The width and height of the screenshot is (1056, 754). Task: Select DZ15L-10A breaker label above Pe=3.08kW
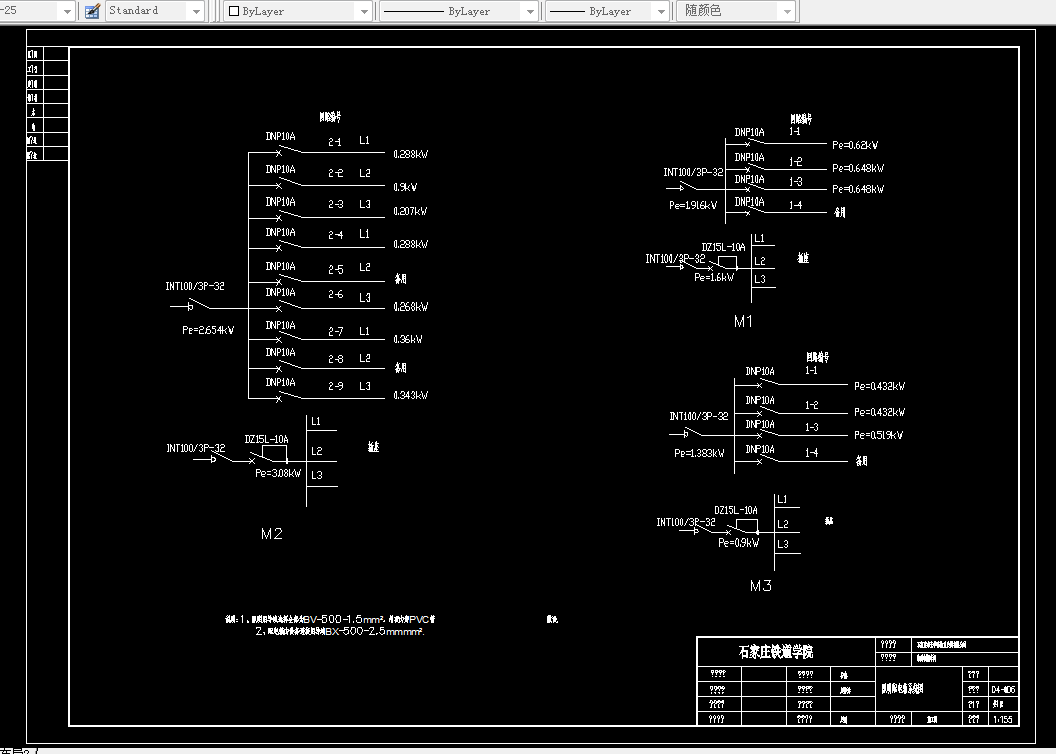pos(266,439)
